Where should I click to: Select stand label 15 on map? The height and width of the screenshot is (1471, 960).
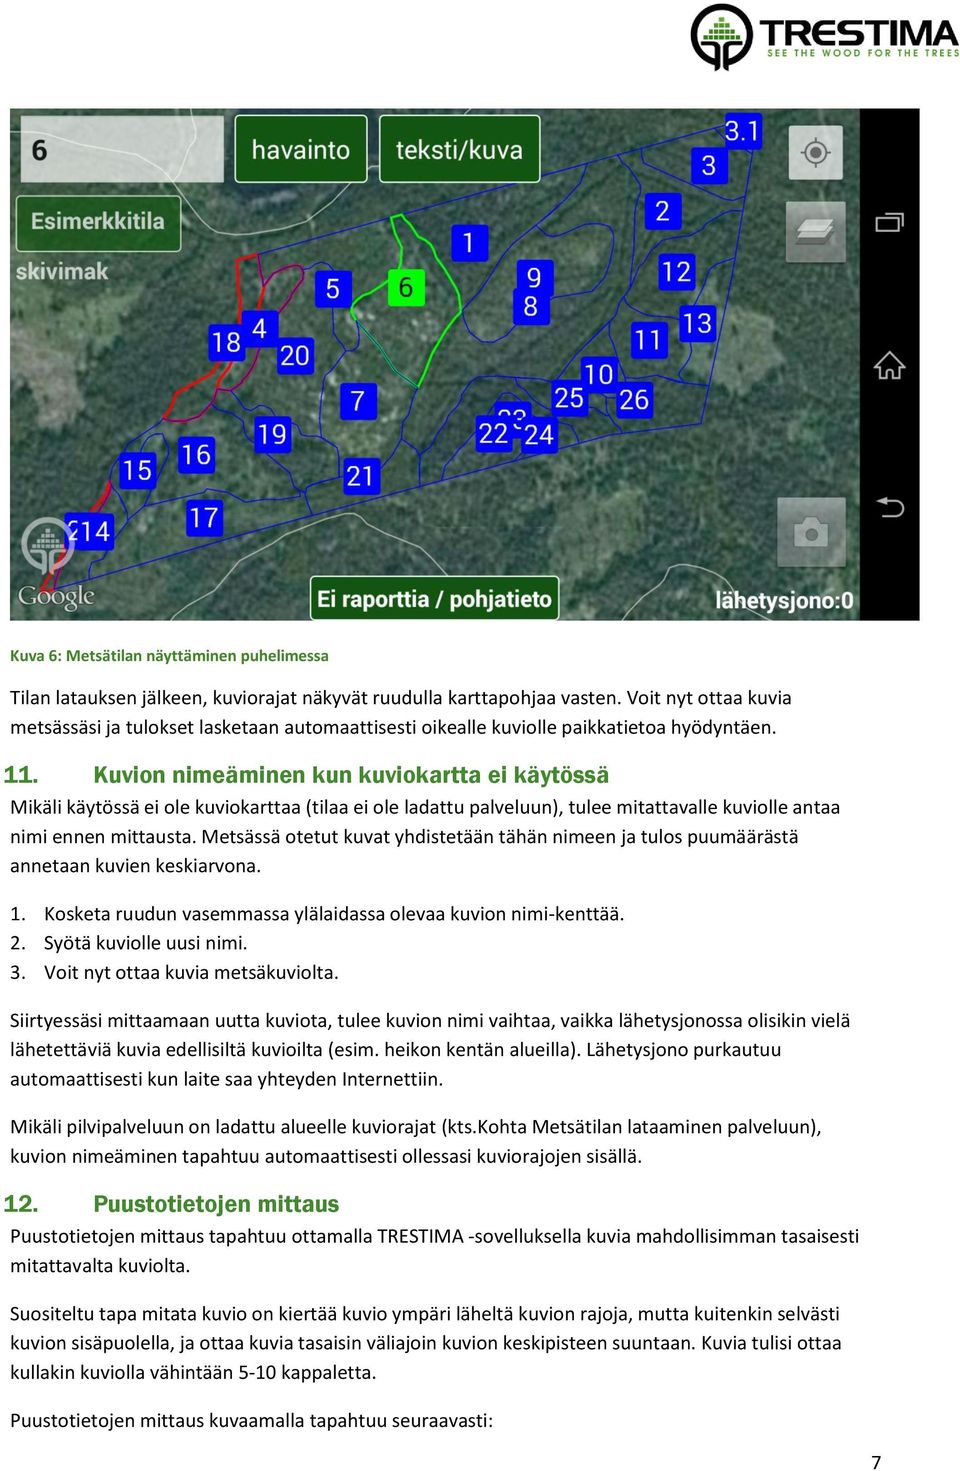(137, 470)
